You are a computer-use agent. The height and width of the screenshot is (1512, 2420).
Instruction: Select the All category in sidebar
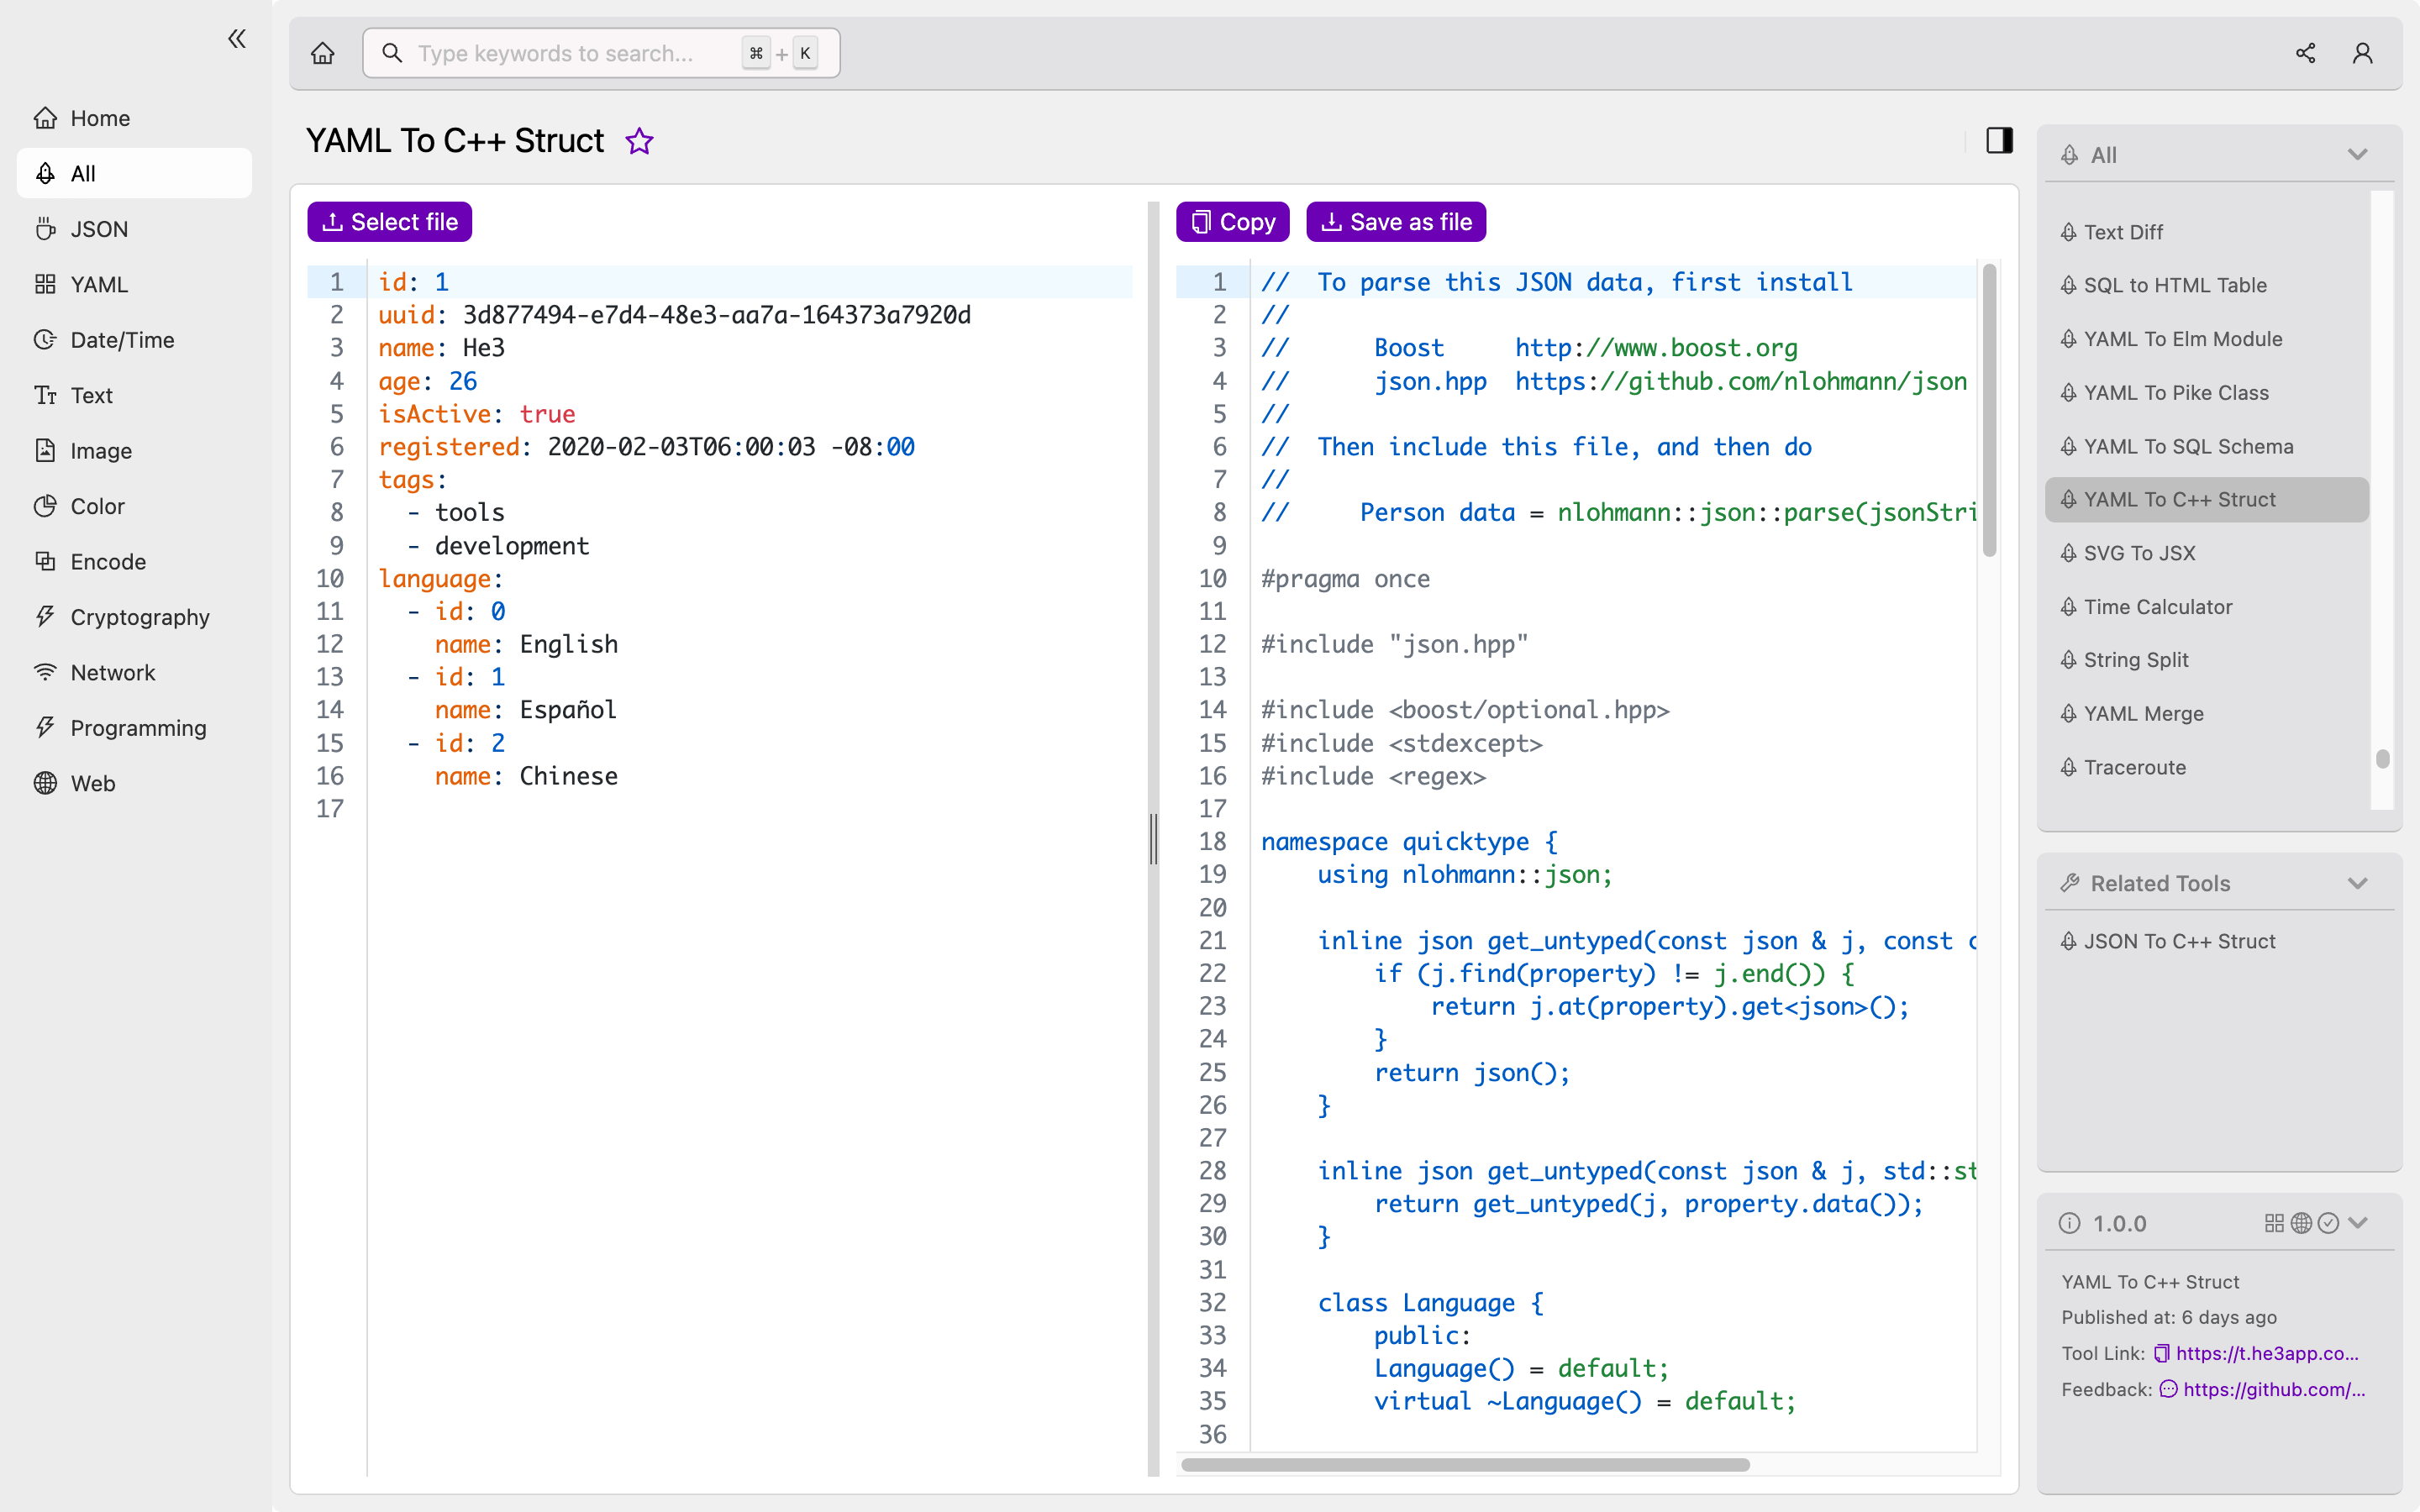(x=134, y=173)
